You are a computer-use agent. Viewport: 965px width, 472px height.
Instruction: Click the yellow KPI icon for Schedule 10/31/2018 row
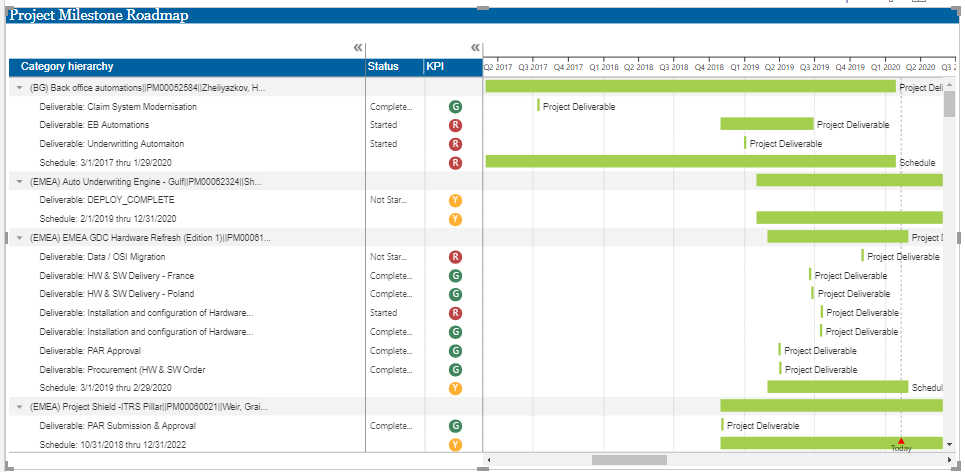click(x=455, y=445)
